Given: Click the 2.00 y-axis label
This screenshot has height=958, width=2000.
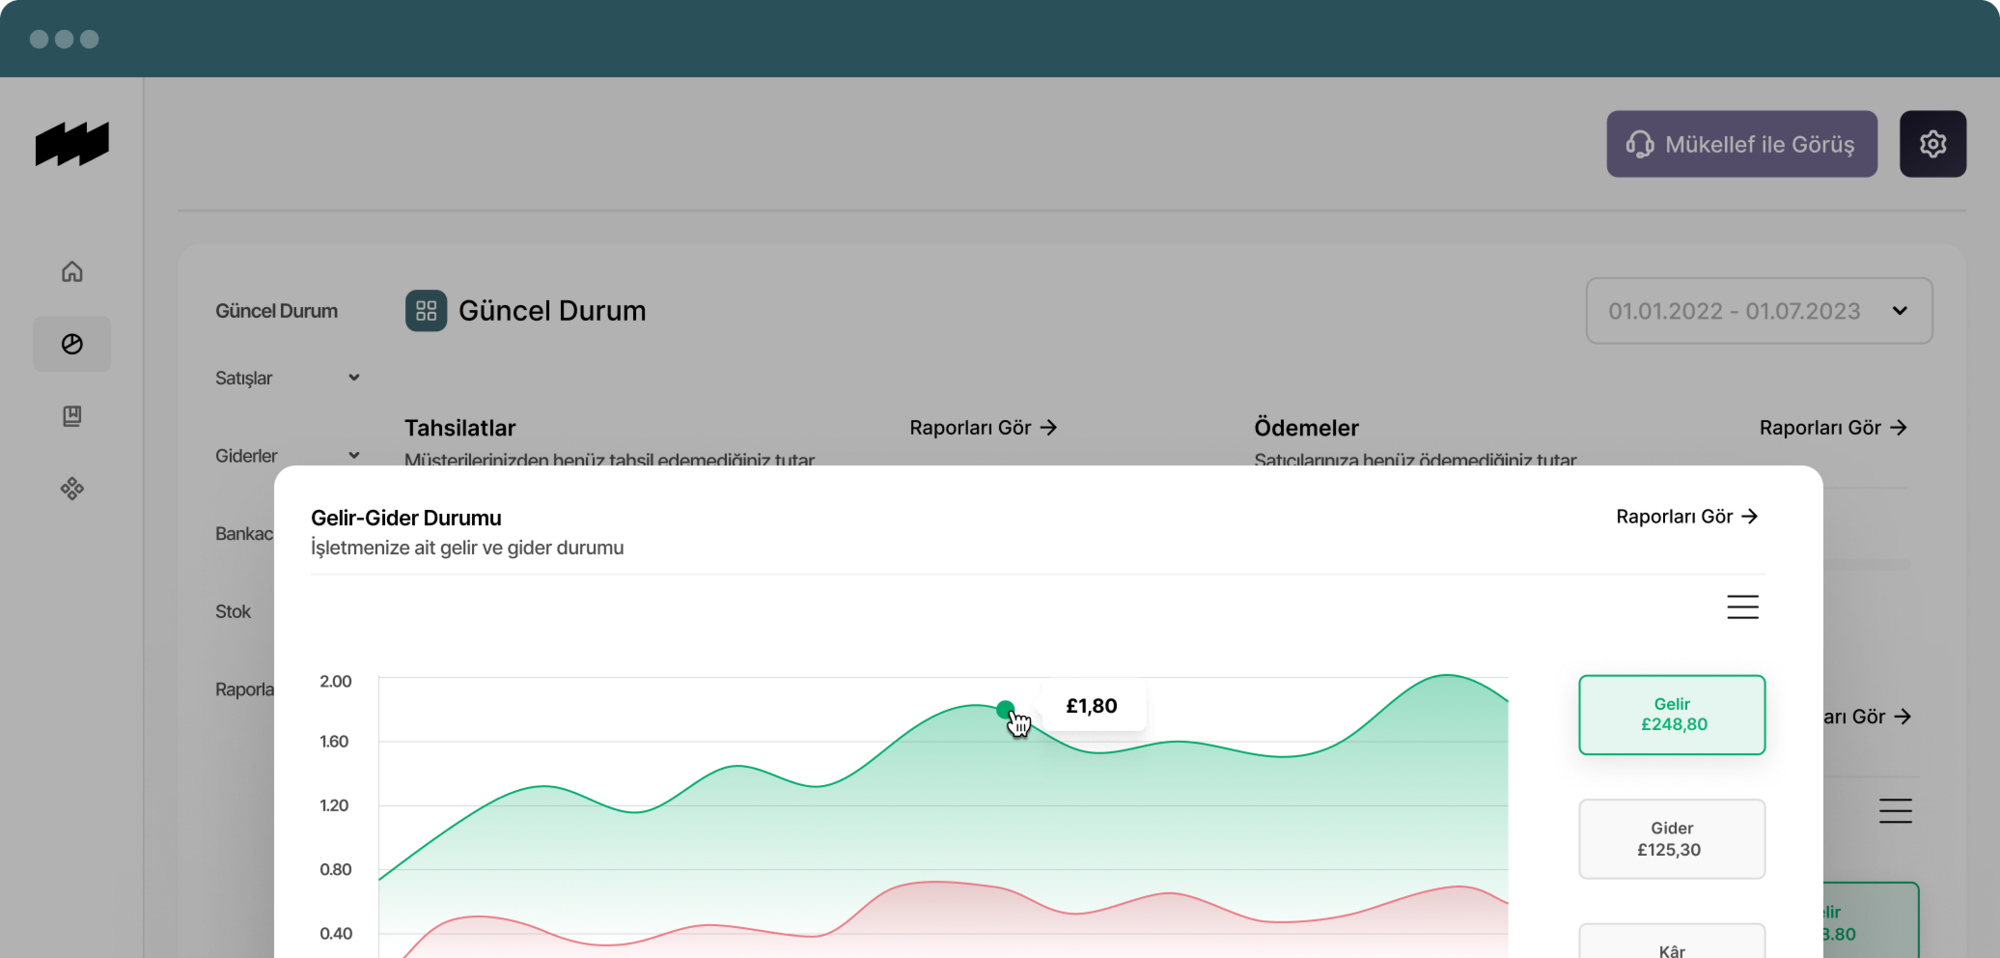Looking at the screenshot, I should pyautogui.click(x=335, y=681).
